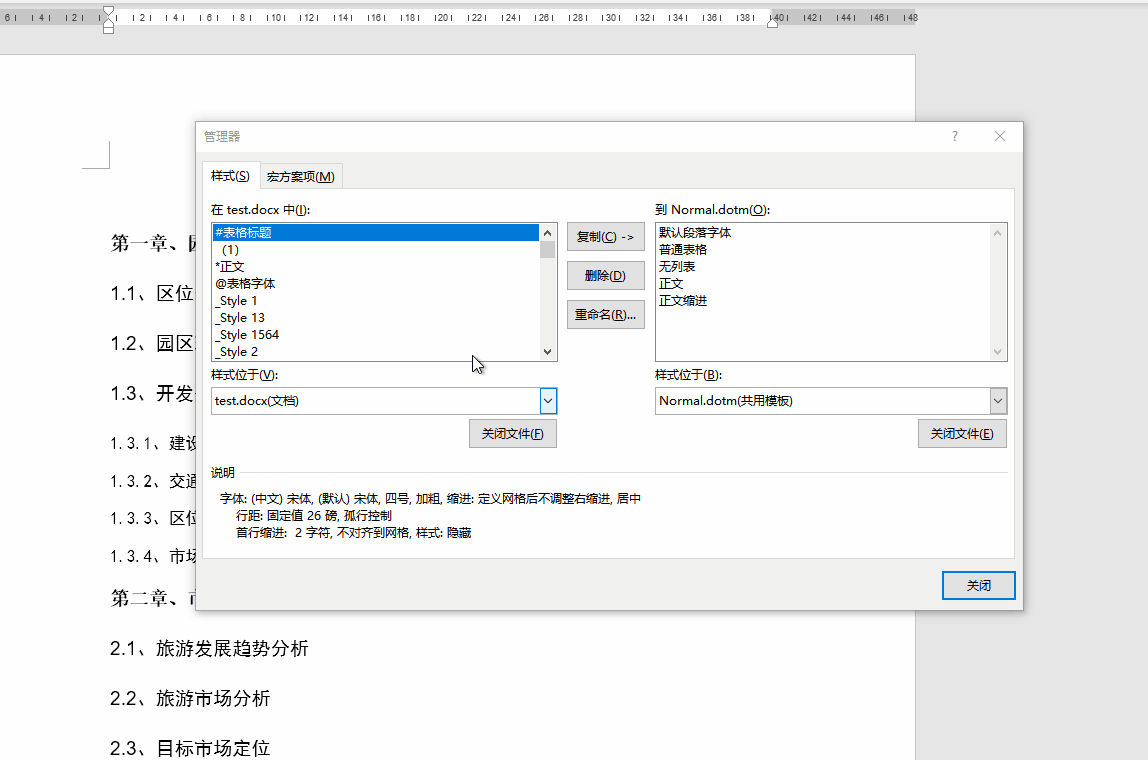Switch to the 宏方案项 tab
This screenshot has width=1148, height=760.
pyautogui.click(x=301, y=175)
